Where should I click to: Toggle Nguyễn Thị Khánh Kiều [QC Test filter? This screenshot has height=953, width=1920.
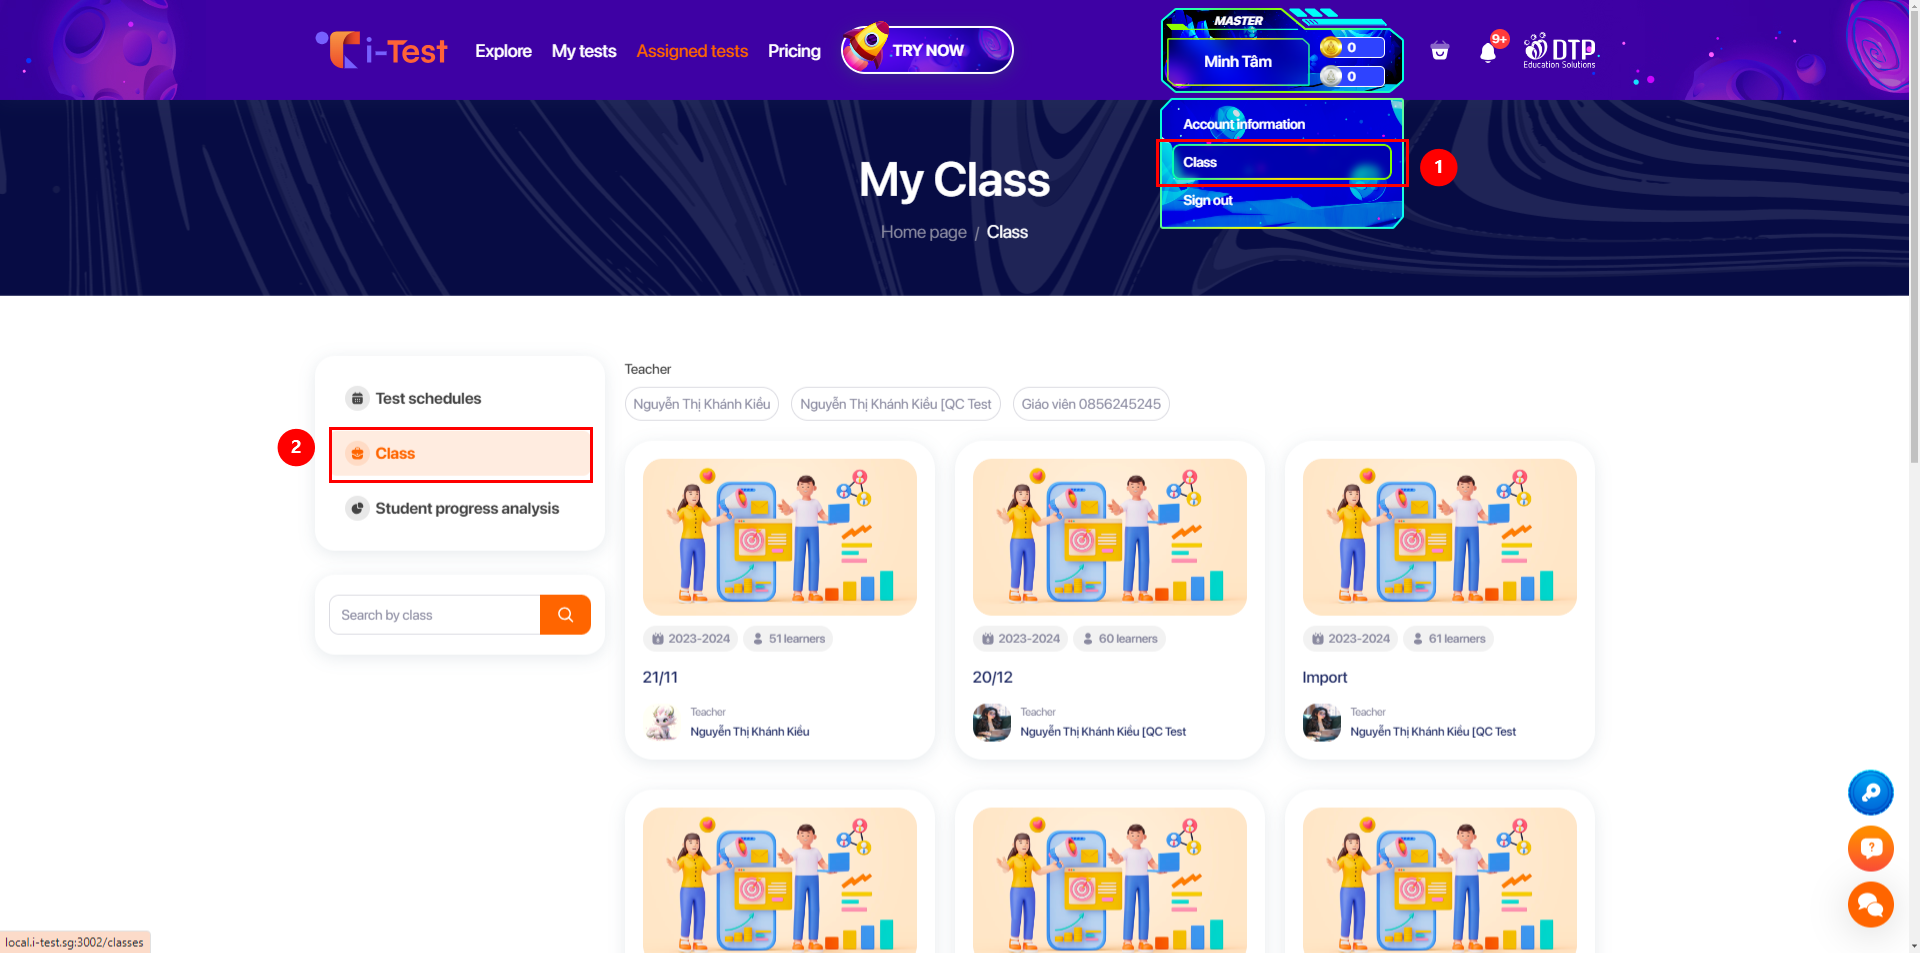point(896,404)
